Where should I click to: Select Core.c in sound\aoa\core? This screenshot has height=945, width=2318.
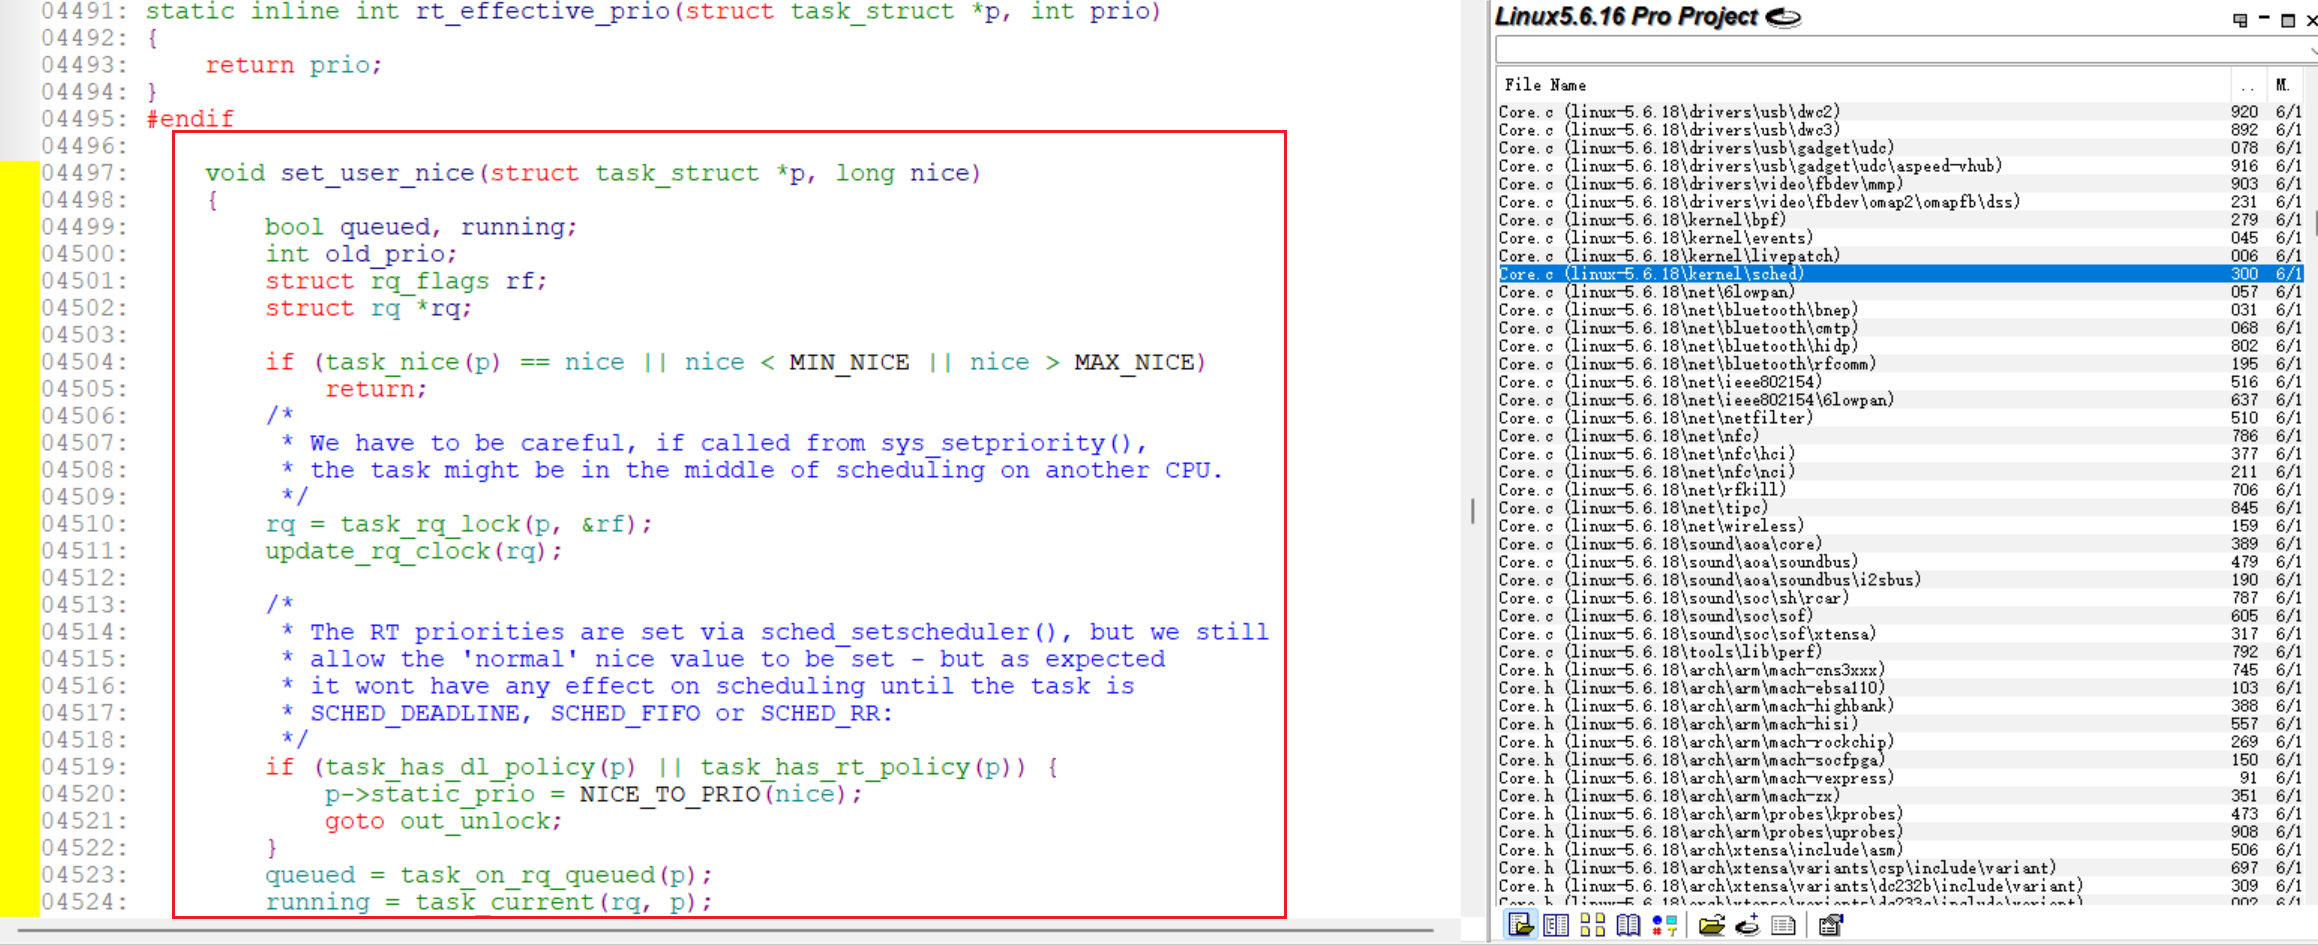[1900, 544]
